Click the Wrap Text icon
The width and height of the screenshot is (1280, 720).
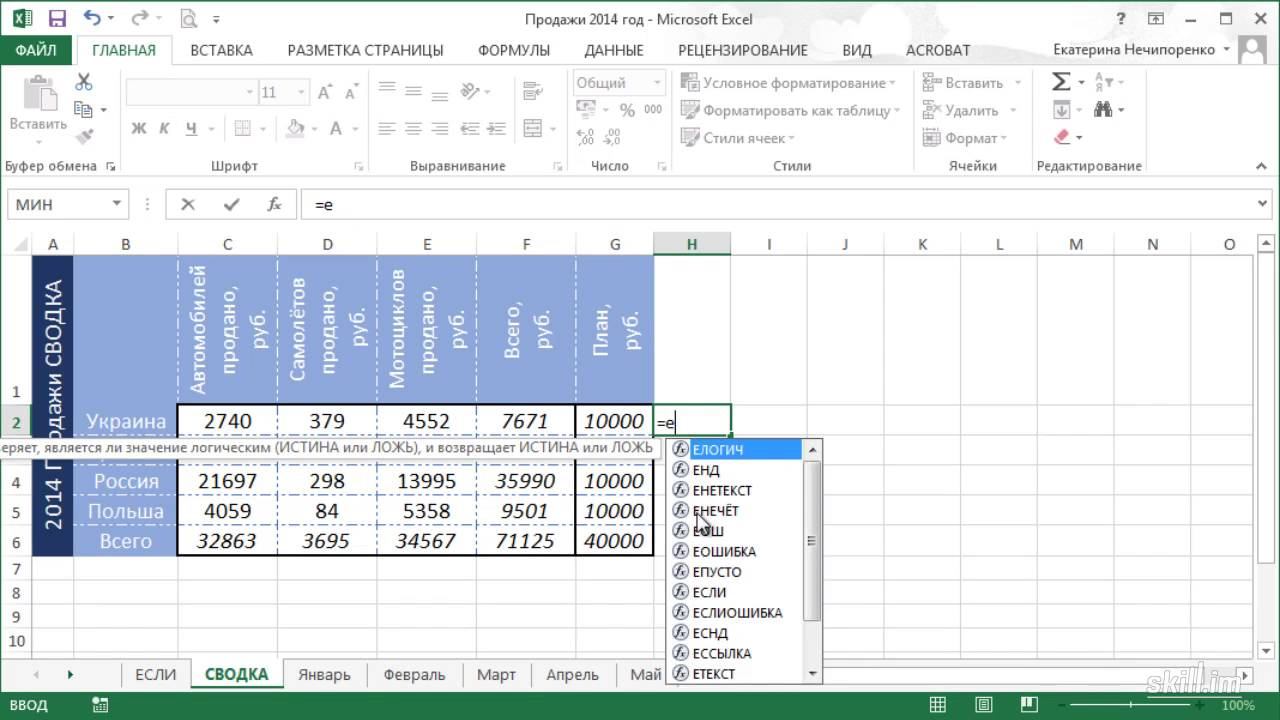532,92
